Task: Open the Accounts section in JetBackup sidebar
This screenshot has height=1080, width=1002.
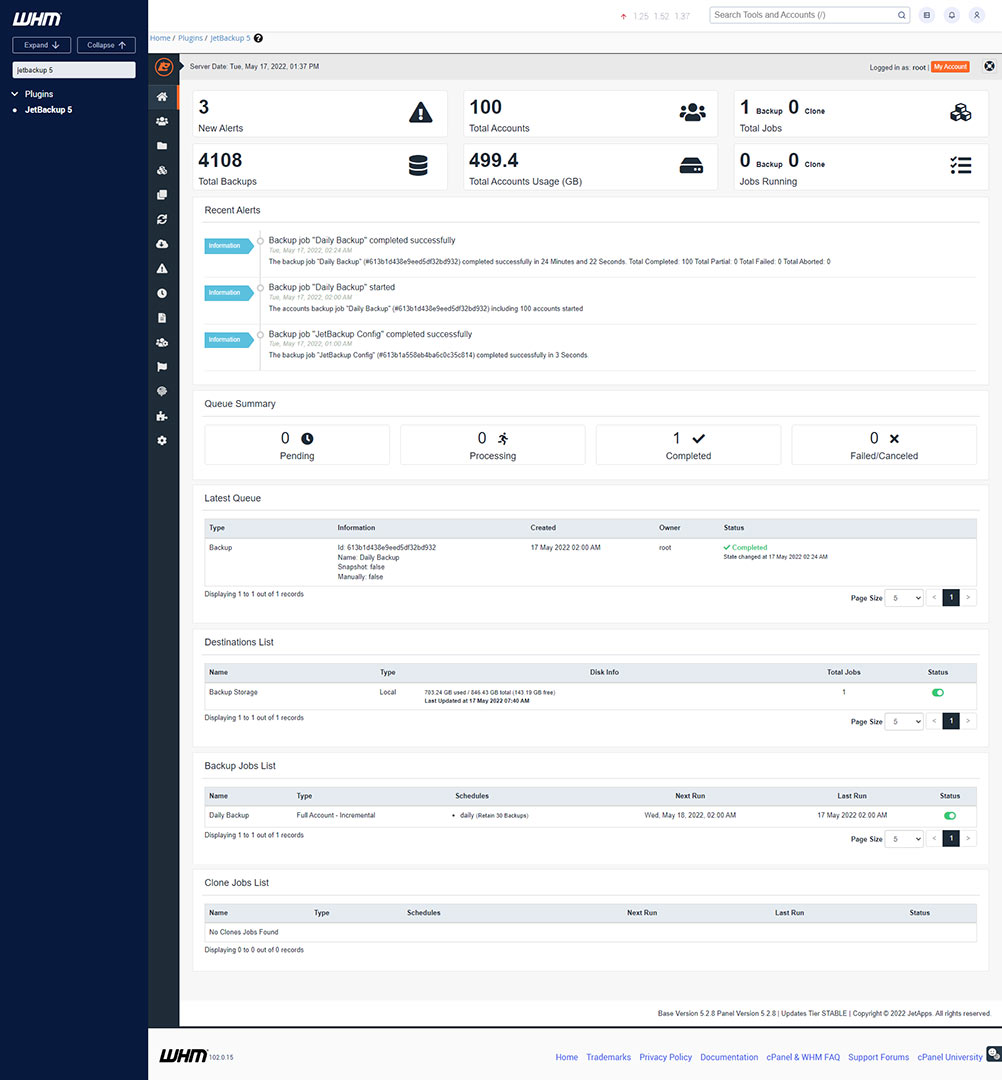Action: [x=162, y=121]
